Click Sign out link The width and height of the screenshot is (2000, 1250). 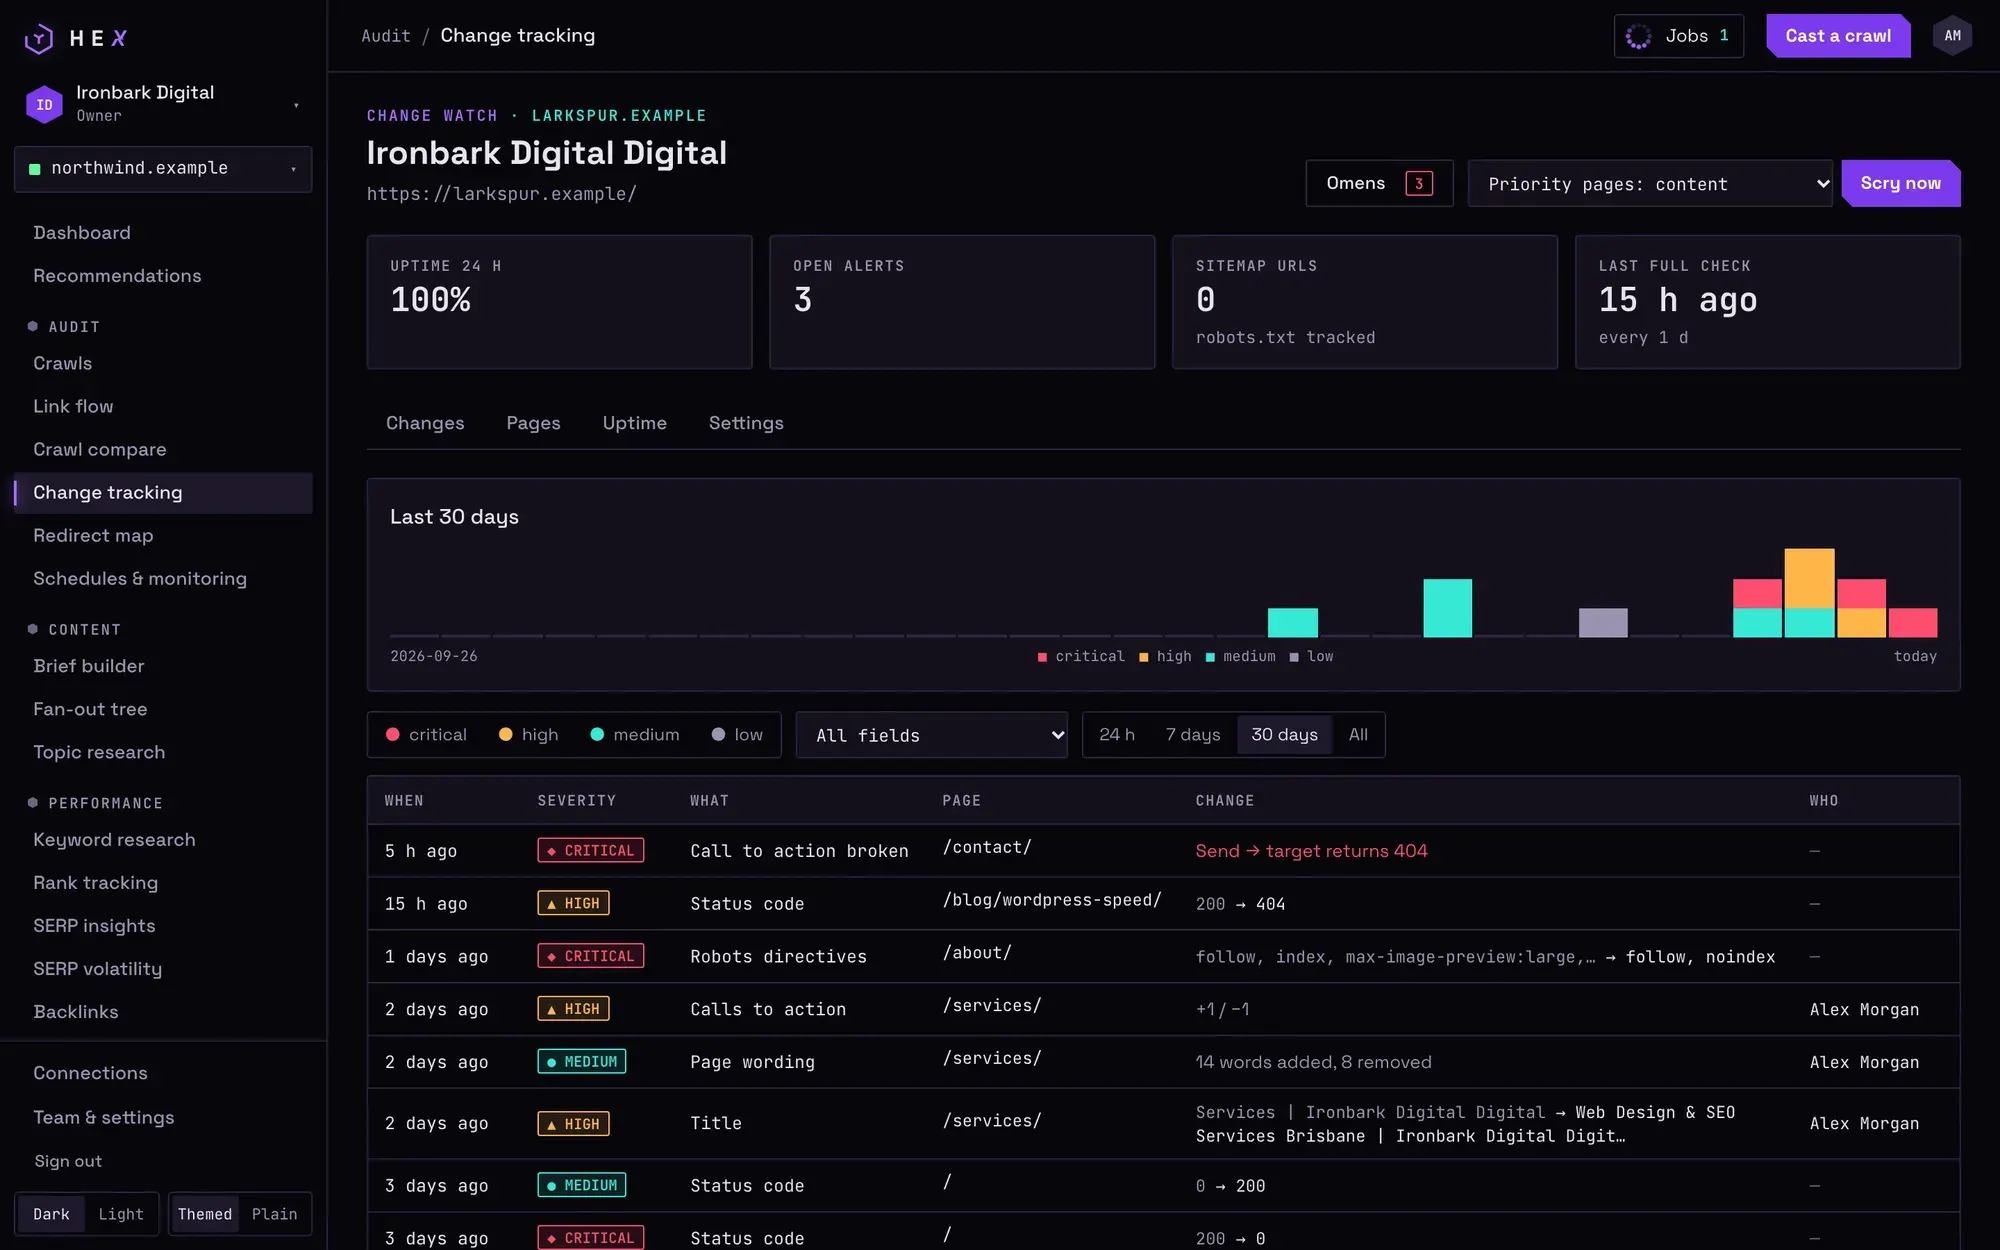68,1161
